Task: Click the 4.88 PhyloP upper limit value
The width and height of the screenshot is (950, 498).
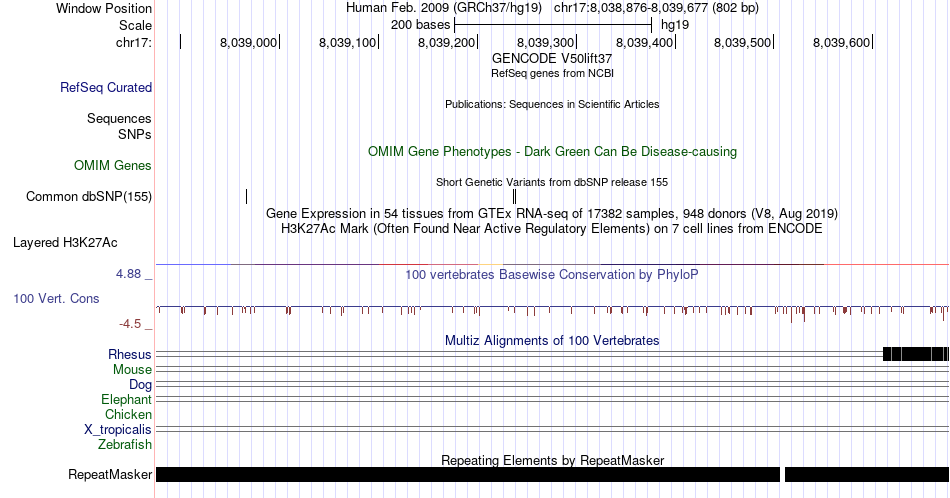Action: tap(128, 274)
